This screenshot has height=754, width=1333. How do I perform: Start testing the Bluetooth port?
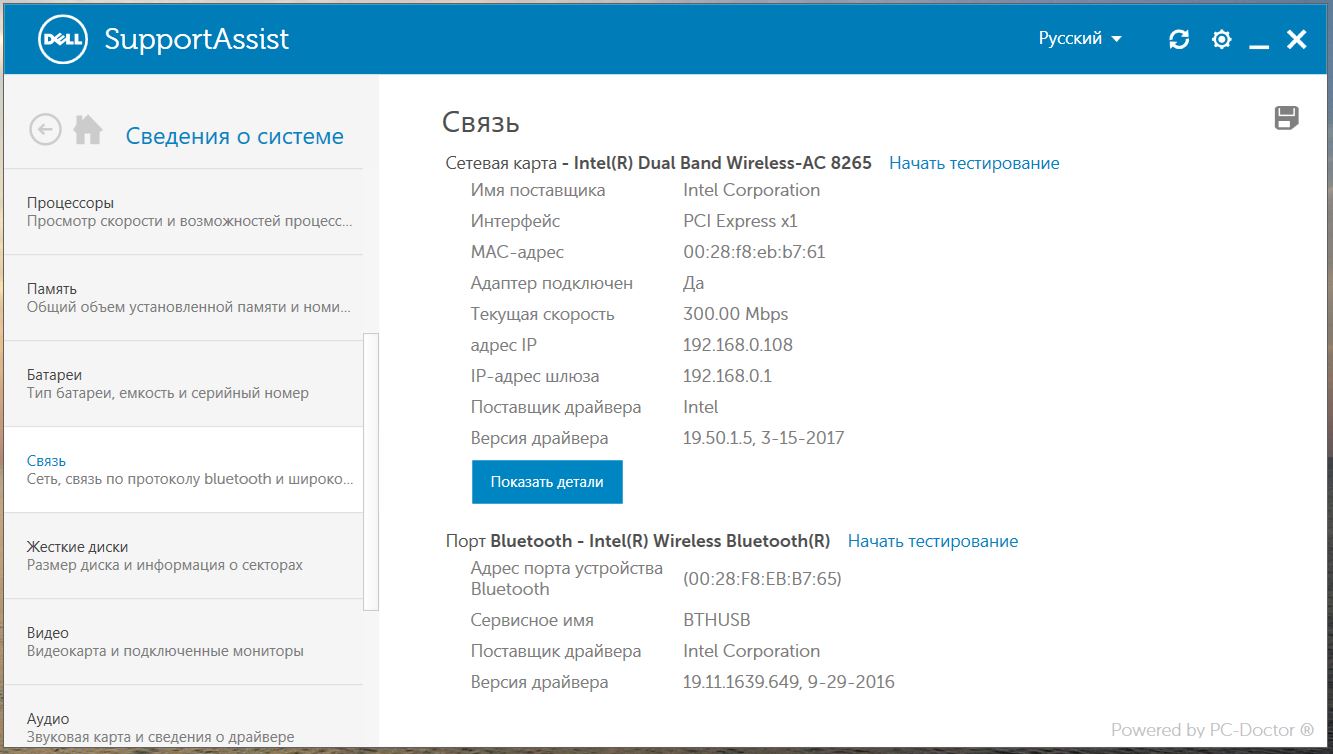click(x=933, y=541)
